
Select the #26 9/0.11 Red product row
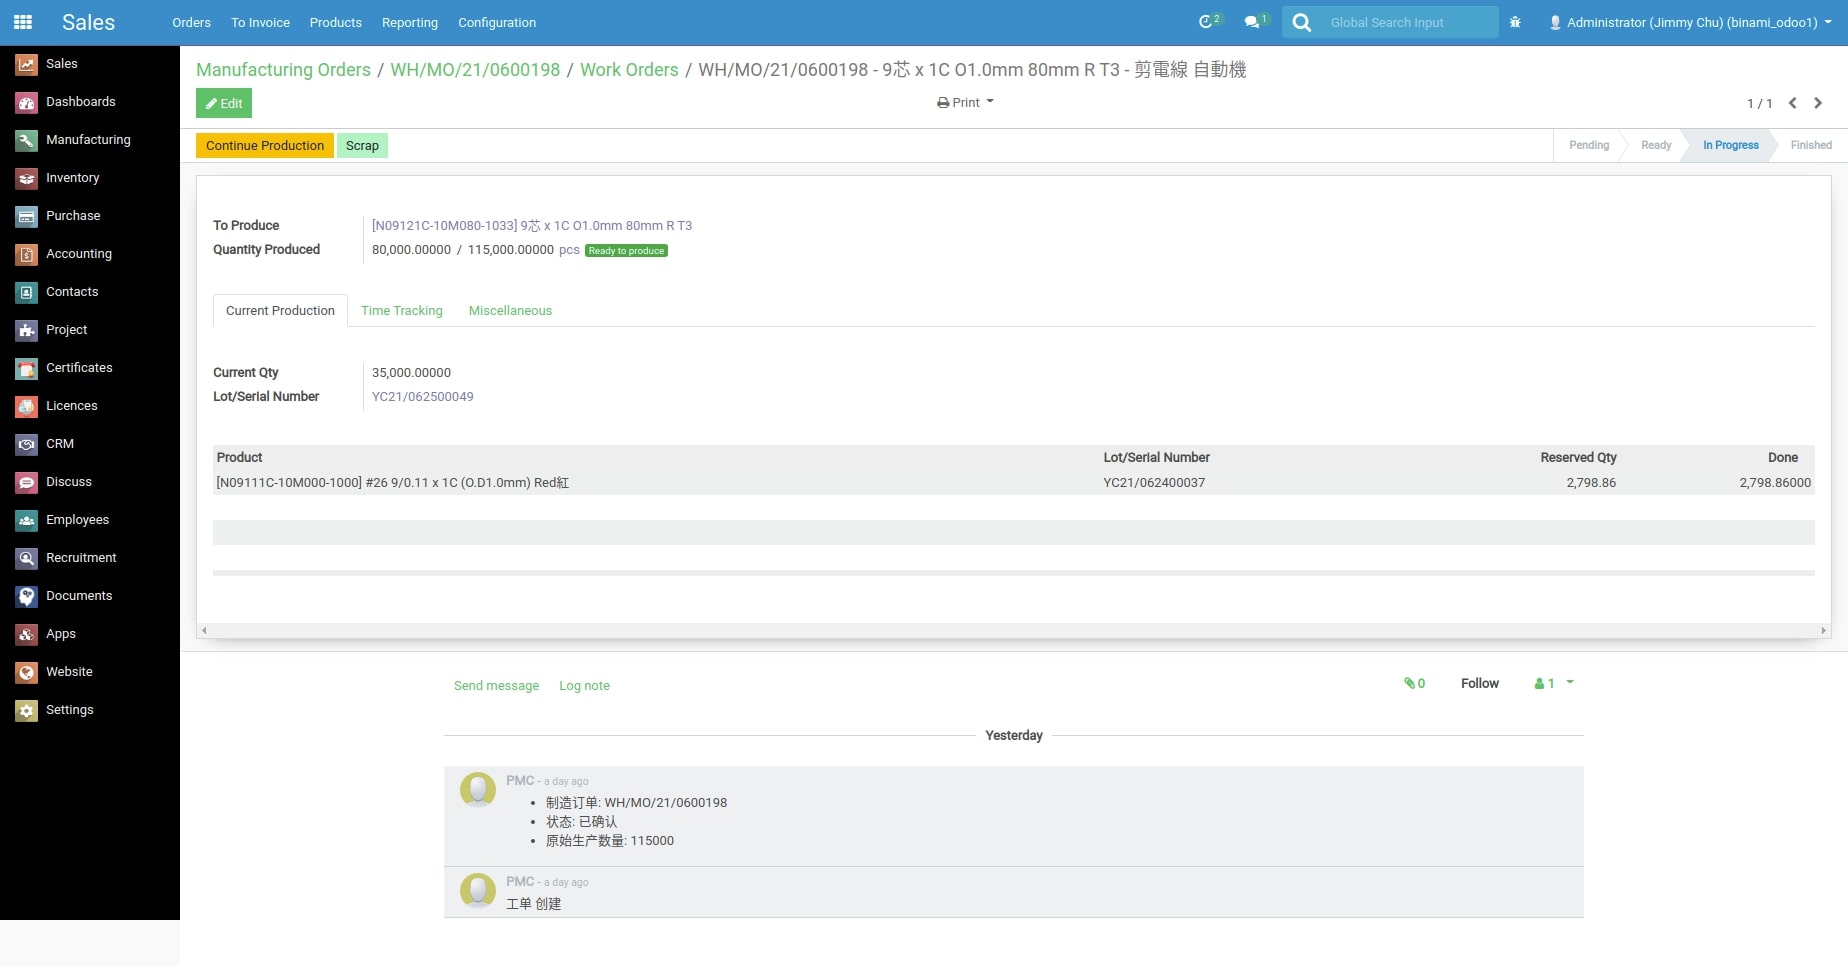point(1013,482)
